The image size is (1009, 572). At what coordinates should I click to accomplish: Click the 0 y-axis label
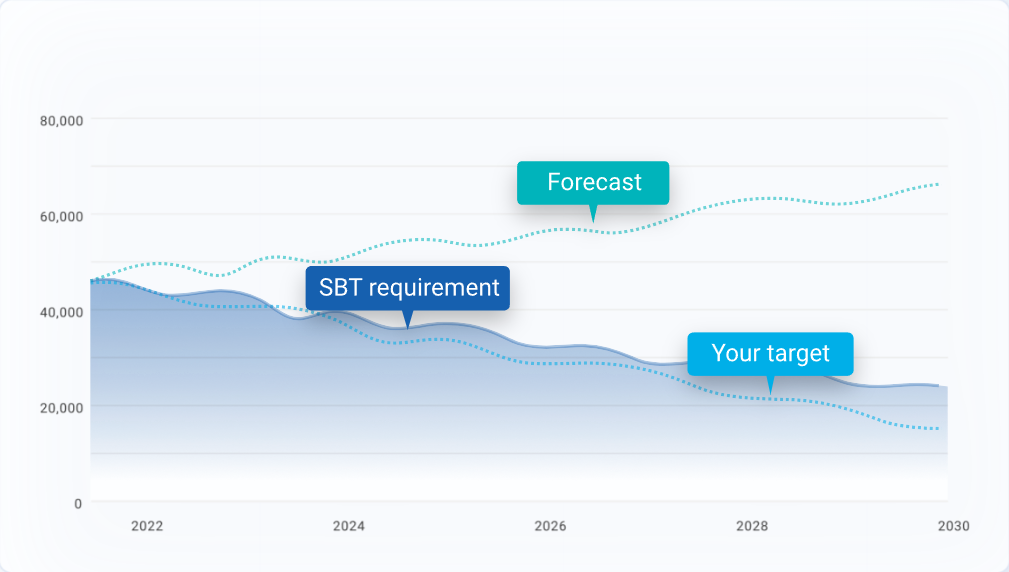pyautogui.click(x=78, y=503)
